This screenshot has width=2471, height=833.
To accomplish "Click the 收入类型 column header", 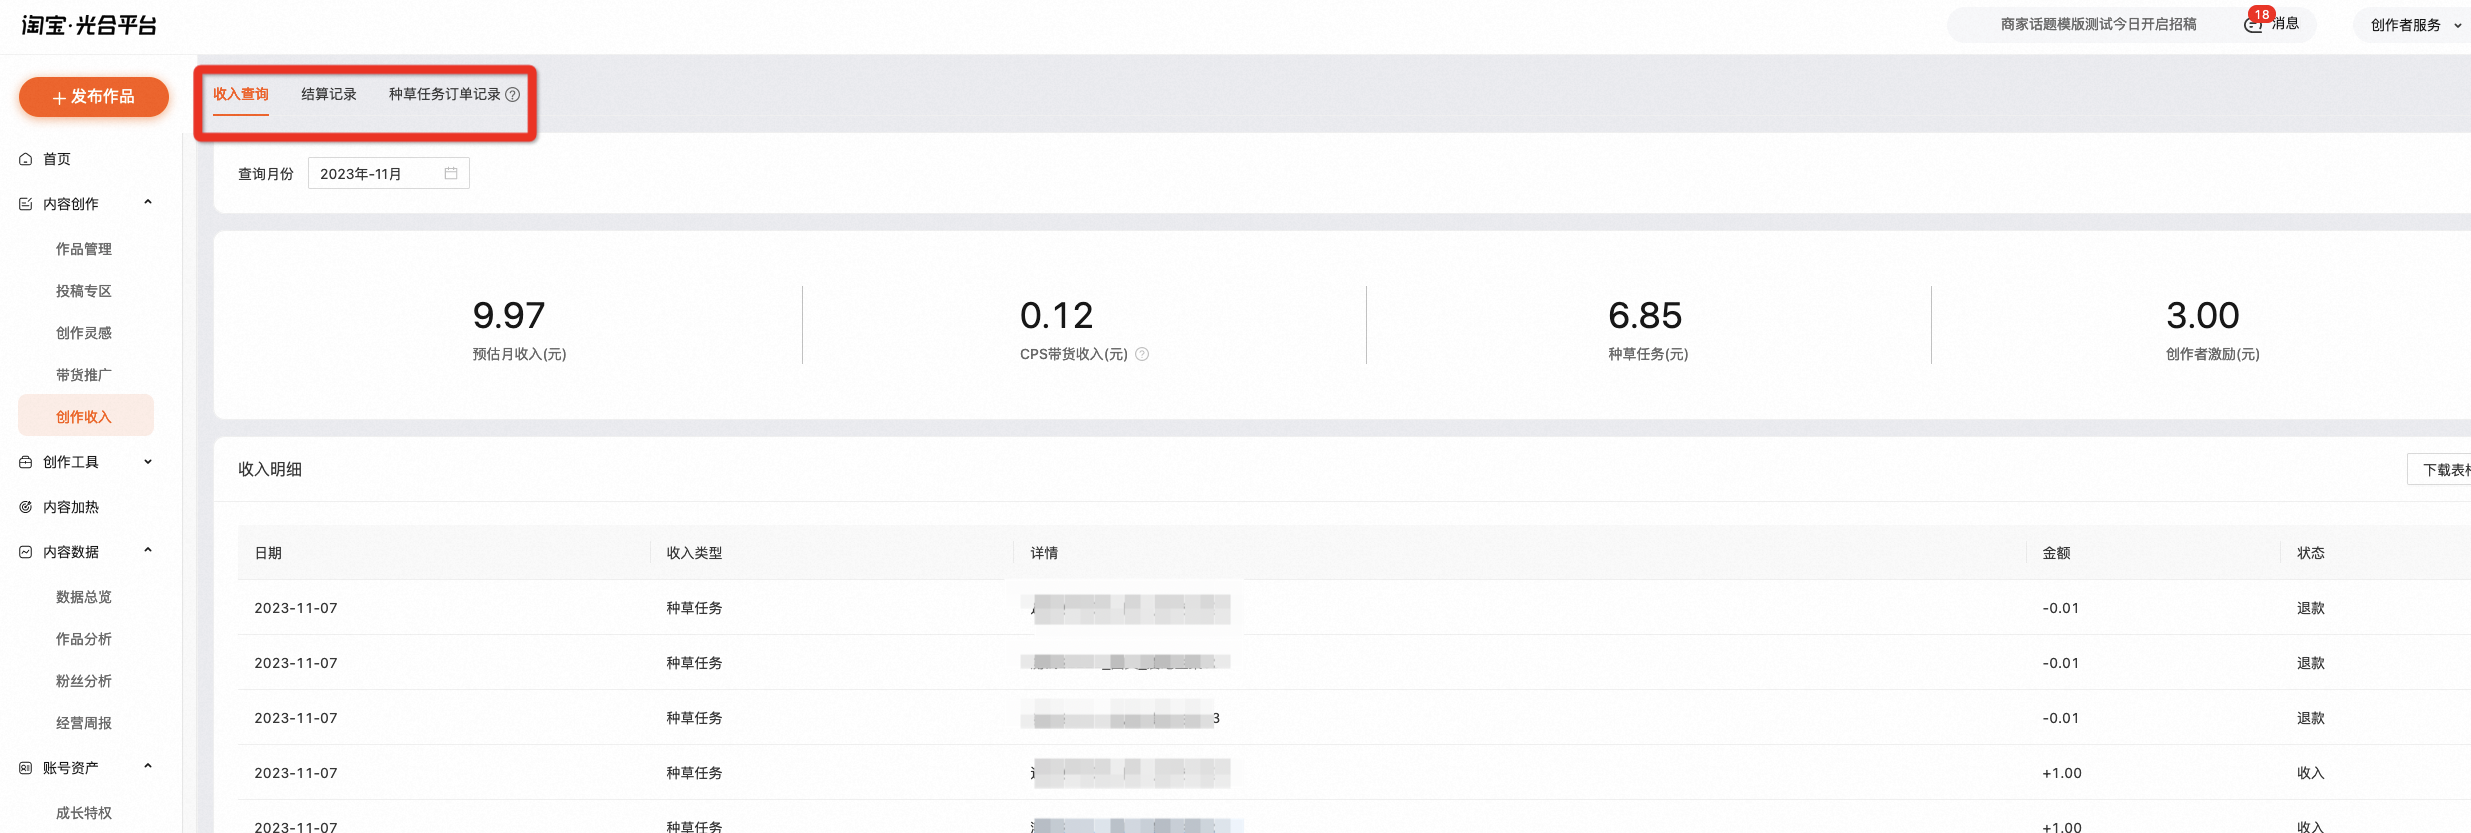I will [695, 553].
